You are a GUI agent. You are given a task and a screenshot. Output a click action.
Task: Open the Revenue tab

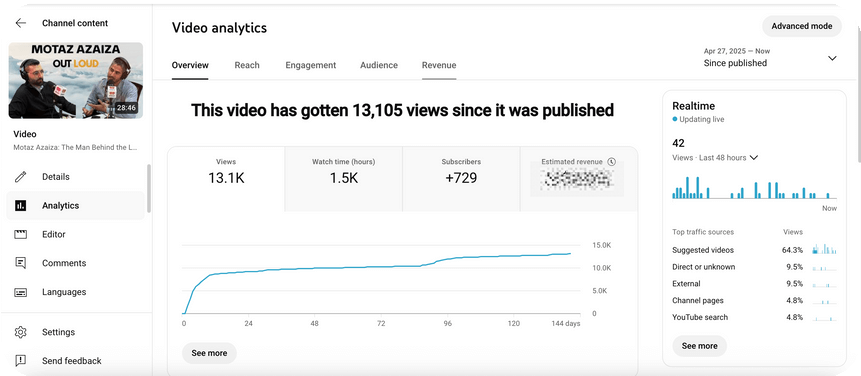439,65
